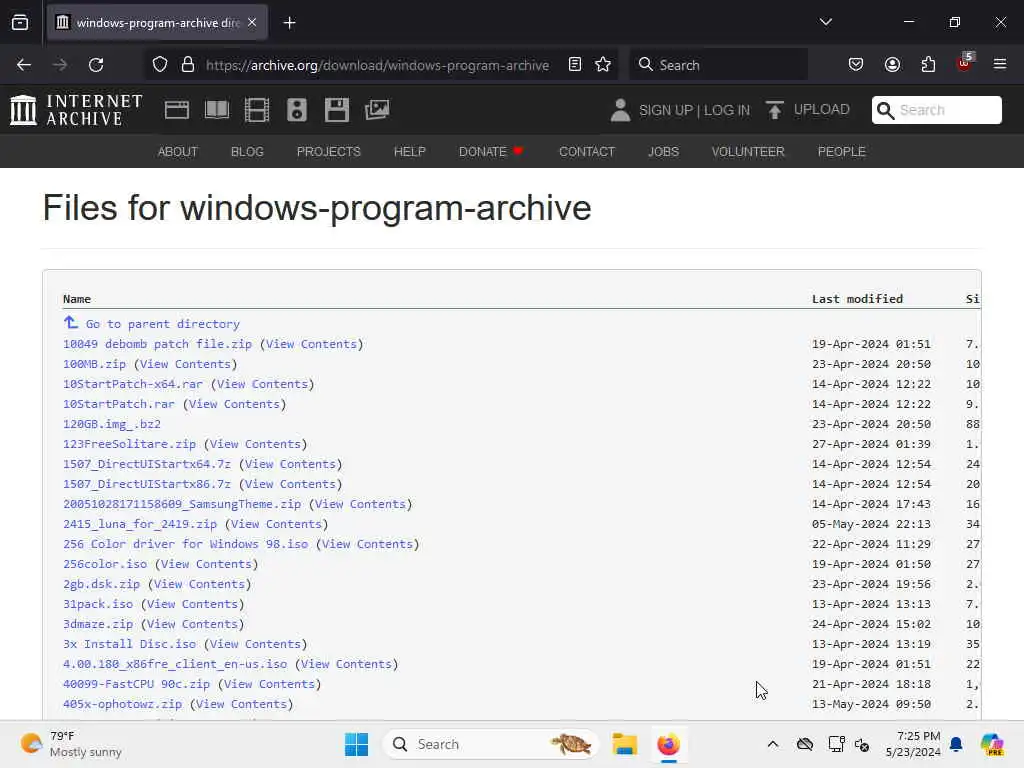
Task: Open the Images icon
Action: click(x=377, y=110)
